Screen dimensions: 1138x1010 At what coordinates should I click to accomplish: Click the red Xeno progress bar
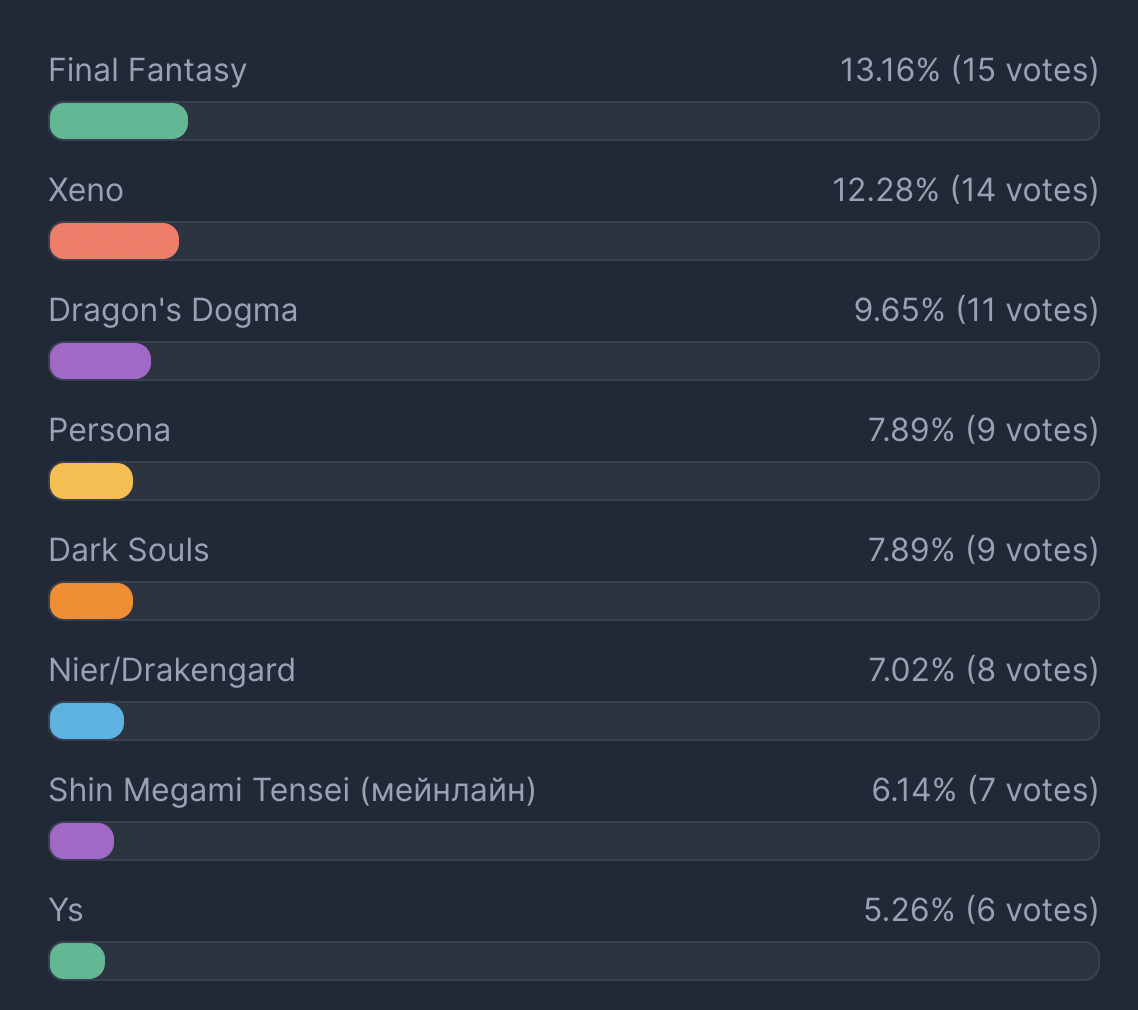(x=114, y=241)
